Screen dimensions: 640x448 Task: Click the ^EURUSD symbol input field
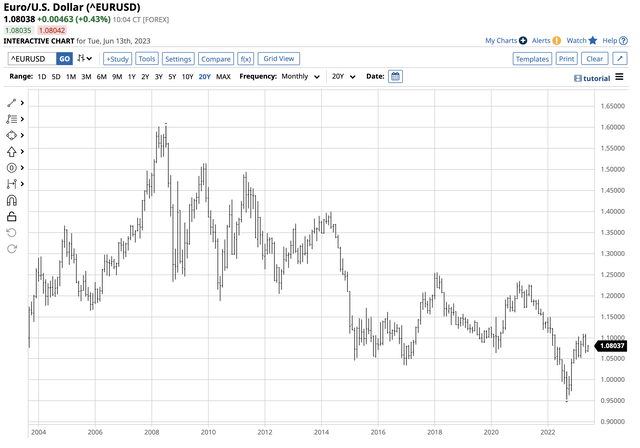32,59
